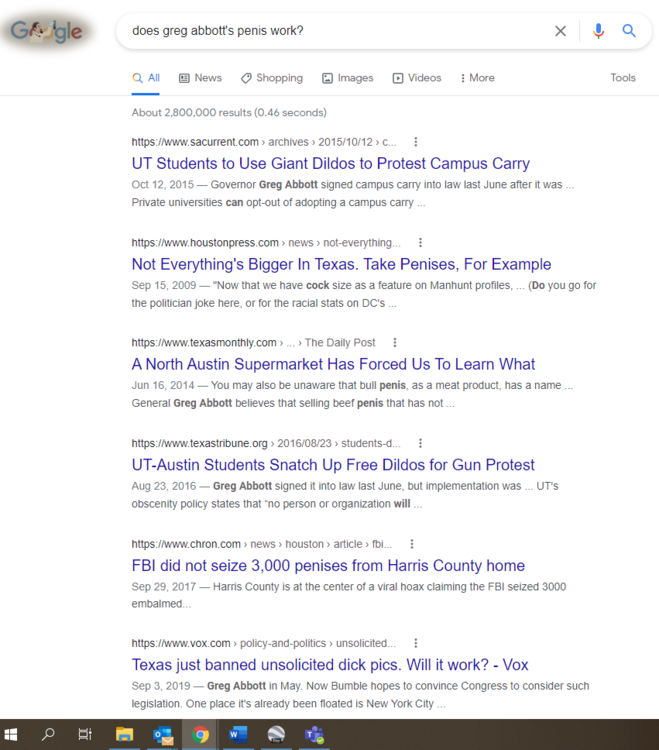Click the Google logo

tap(46, 32)
